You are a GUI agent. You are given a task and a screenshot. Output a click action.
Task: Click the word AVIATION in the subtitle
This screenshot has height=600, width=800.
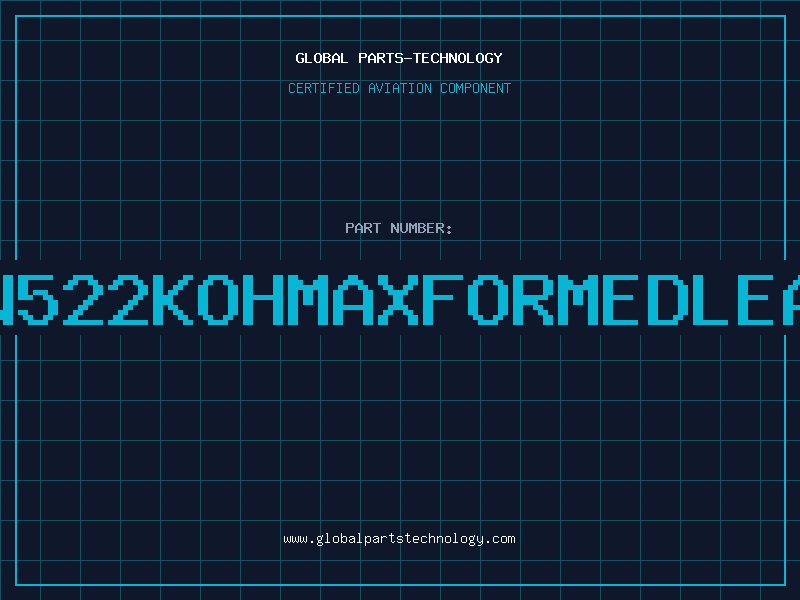tap(400, 88)
